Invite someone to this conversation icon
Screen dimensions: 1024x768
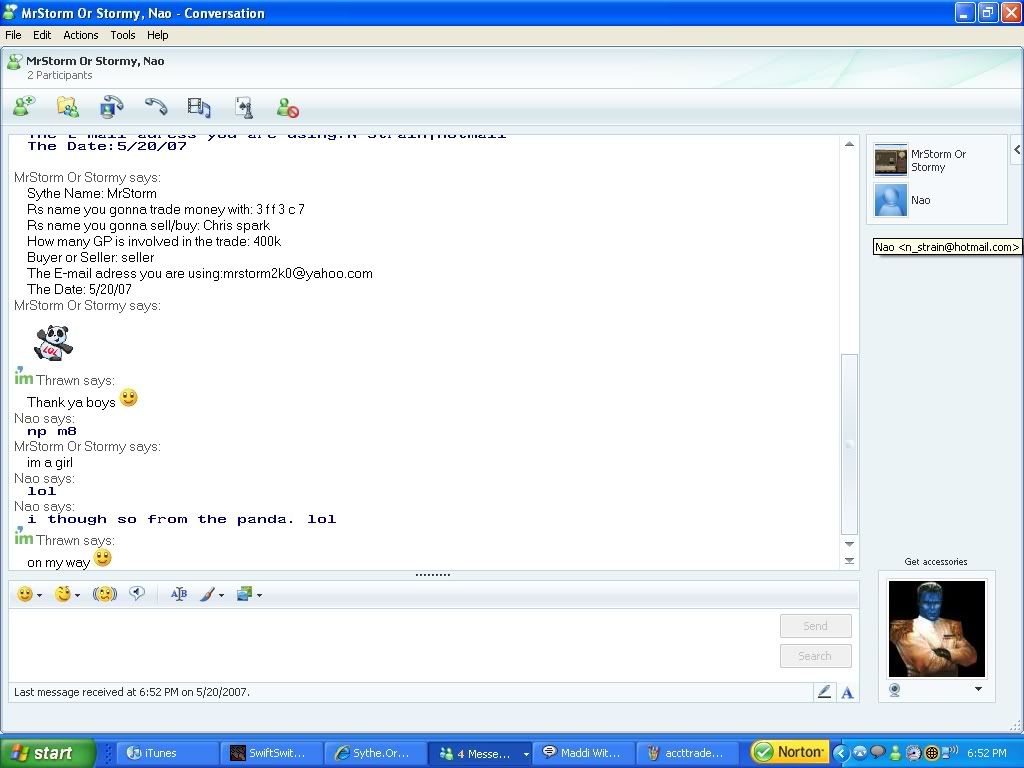click(x=24, y=106)
